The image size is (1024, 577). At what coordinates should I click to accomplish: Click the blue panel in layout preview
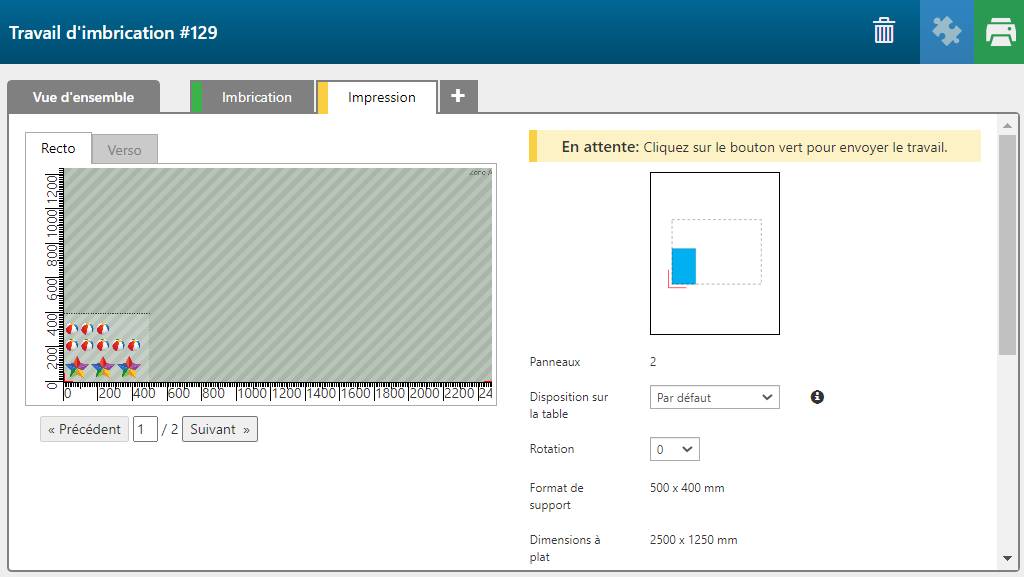point(683,266)
